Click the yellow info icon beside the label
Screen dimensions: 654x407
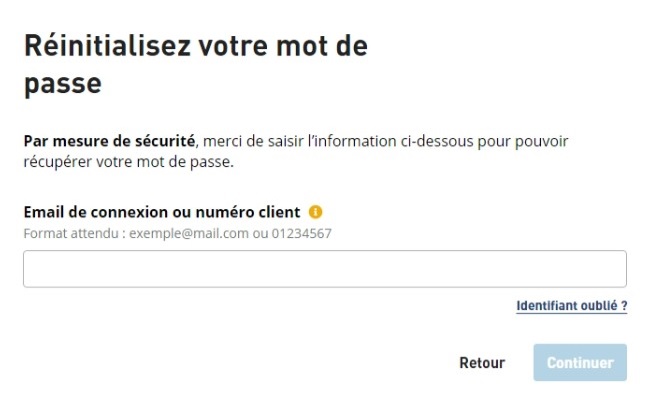pos(316,212)
